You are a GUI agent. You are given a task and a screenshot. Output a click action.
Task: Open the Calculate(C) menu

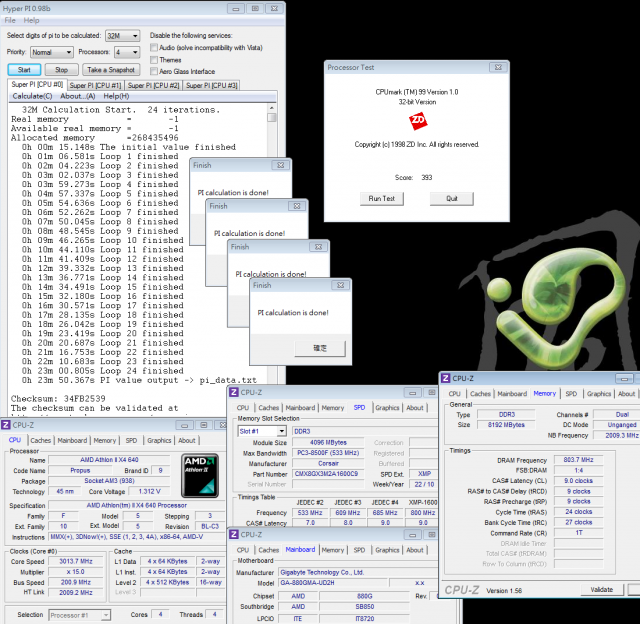(x=32, y=96)
